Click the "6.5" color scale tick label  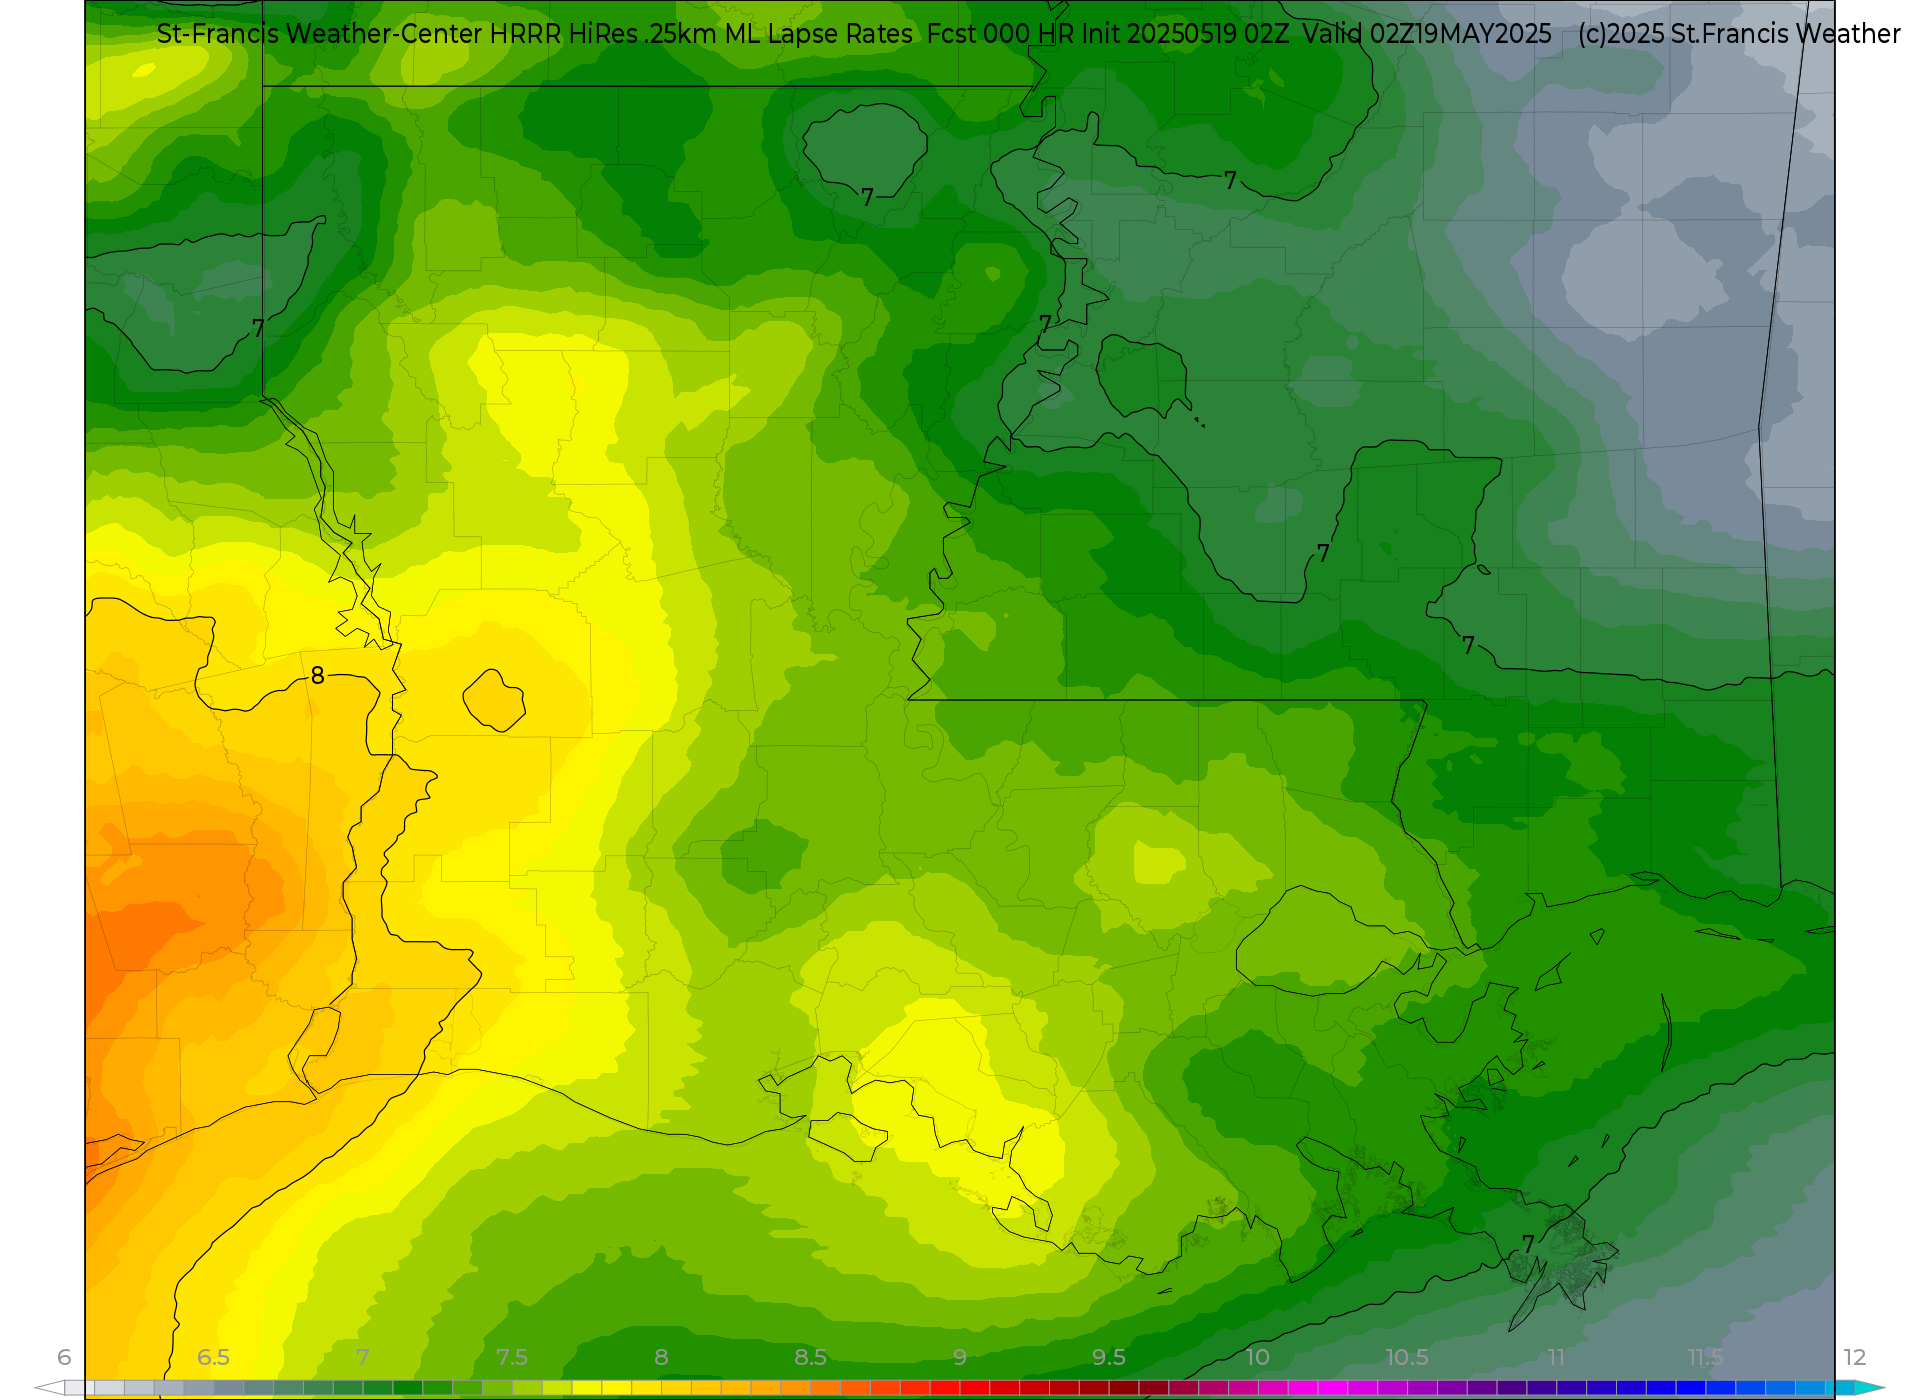pyautogui.click(x=213, y=1357)
